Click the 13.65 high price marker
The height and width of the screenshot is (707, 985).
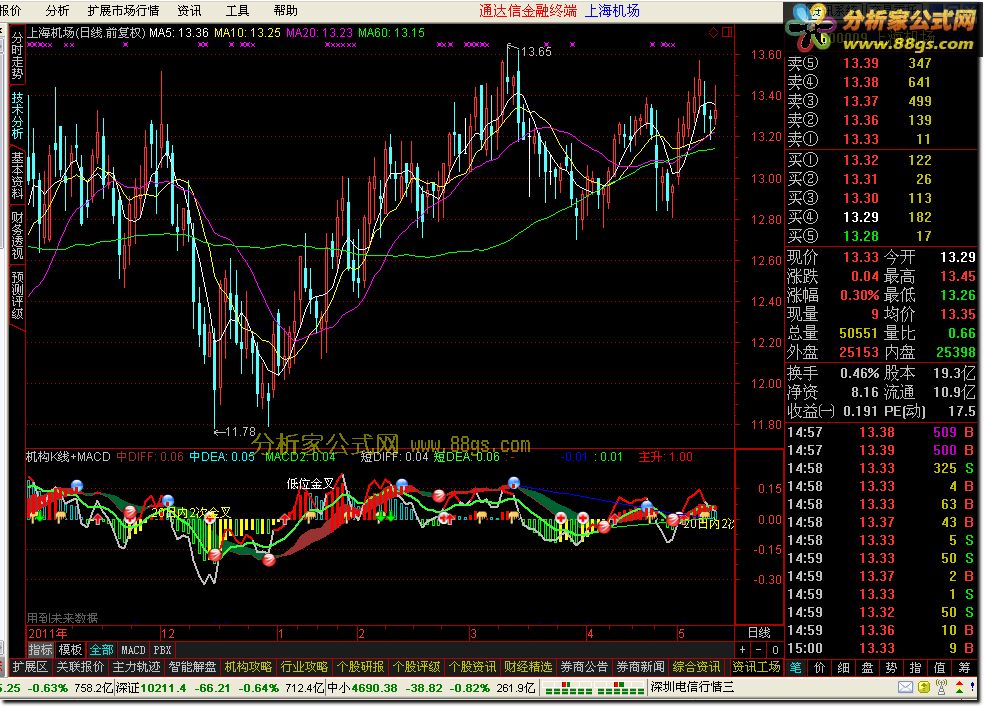point(536,52)
